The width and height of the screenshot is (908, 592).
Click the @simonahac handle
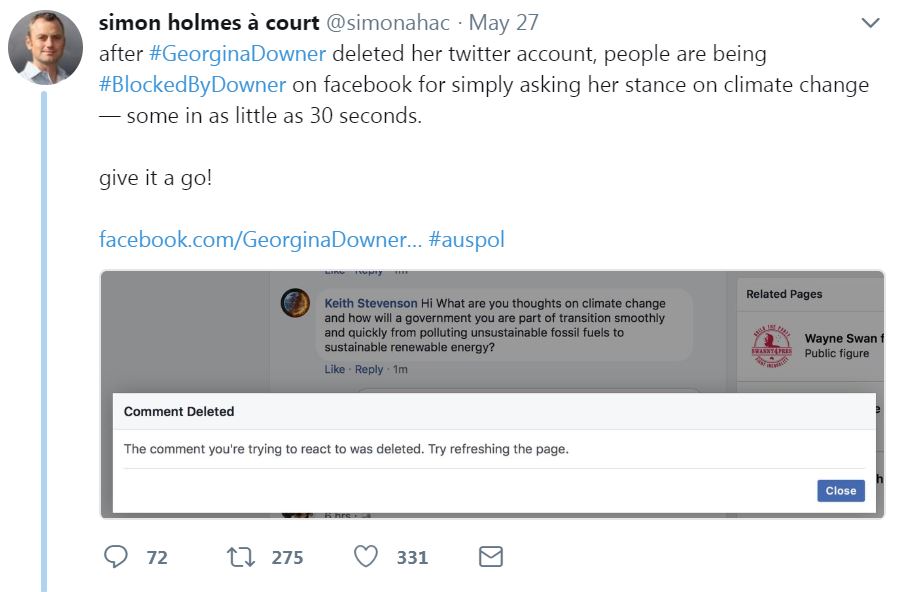coord(392,23)
